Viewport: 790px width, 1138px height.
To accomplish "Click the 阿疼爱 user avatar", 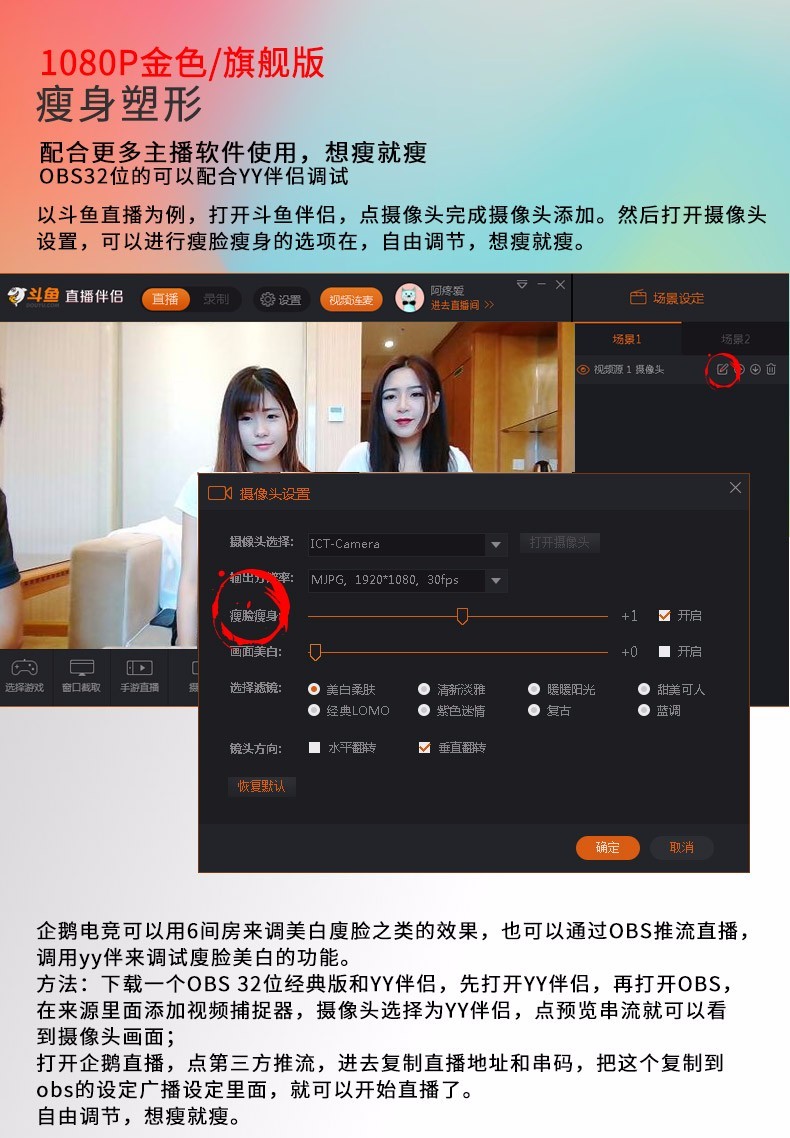I will tap(409, 298).
